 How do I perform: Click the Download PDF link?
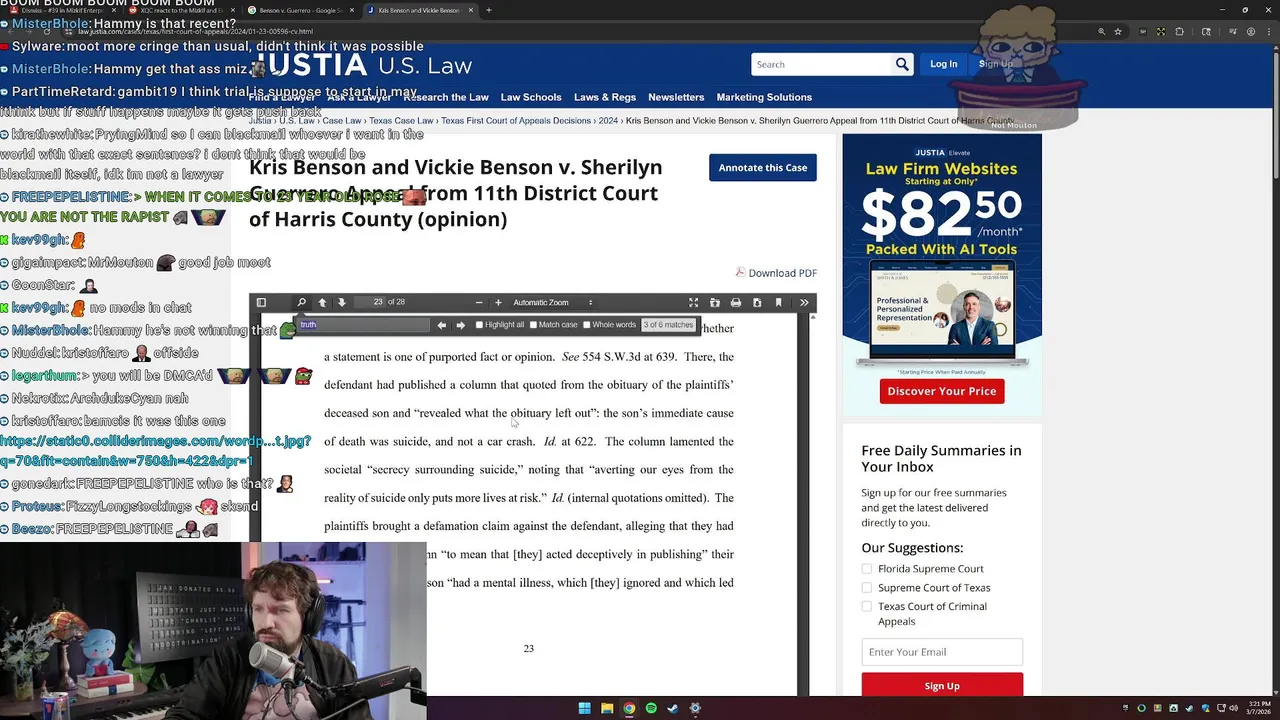[783, 273]
